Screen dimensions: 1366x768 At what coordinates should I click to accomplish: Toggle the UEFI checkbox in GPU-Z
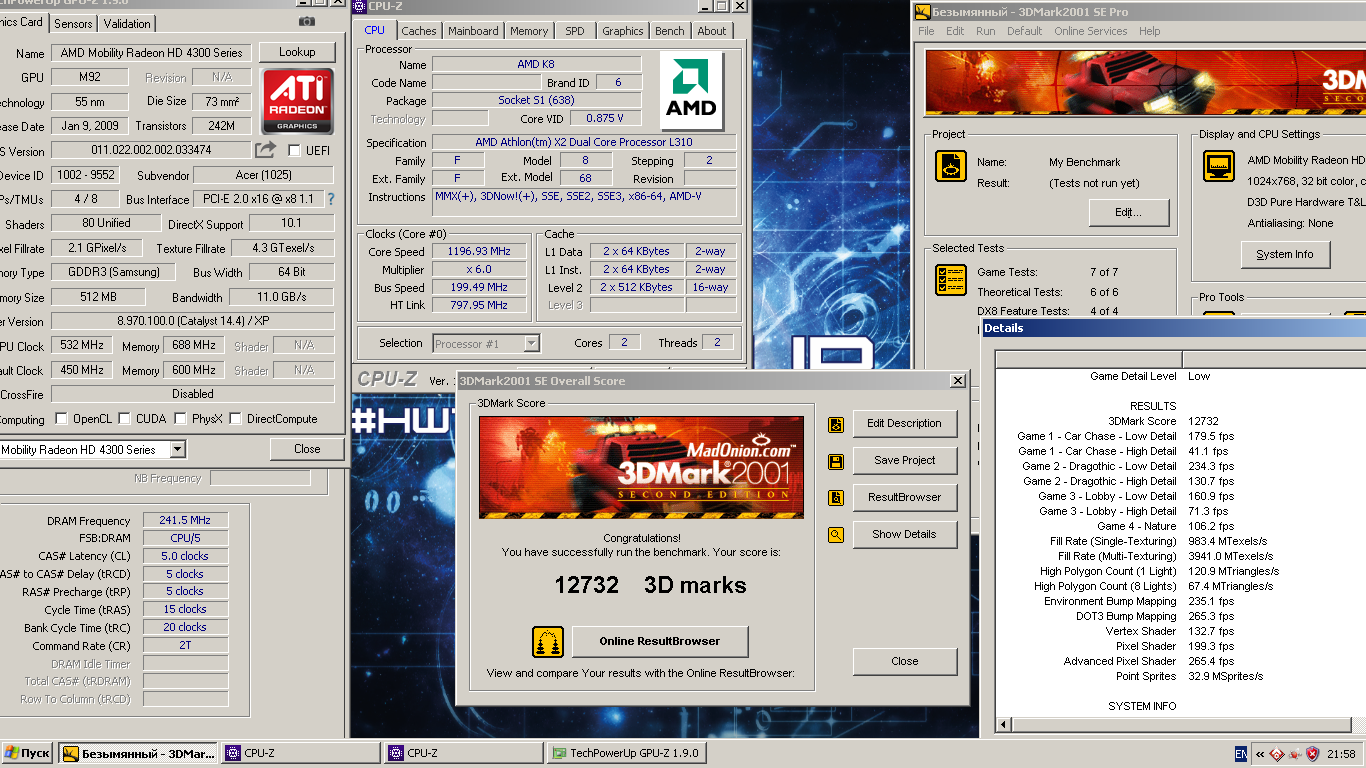coord(294,151)
